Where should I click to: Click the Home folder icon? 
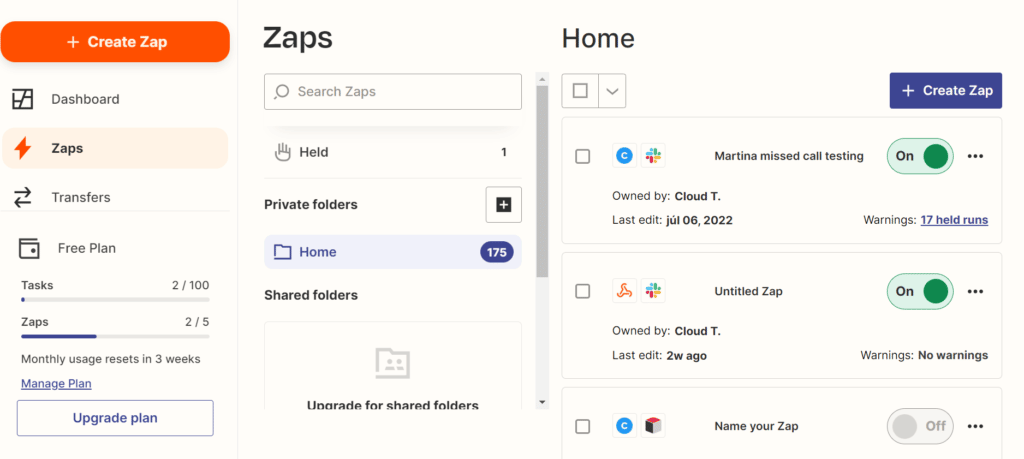point(282,252)
